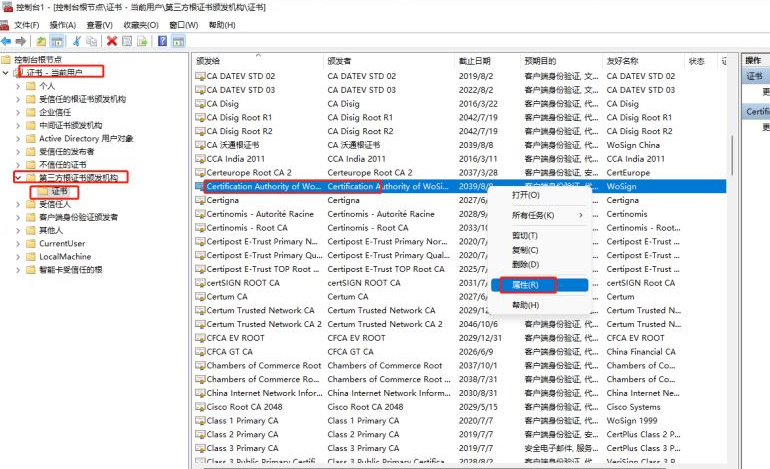The width and height of the screenshot is (770, 469).
Task: Click the 颁发者 column header
Action: click(x=340, y=60)
